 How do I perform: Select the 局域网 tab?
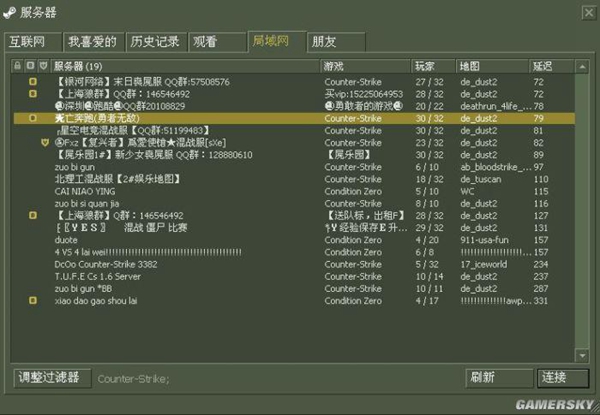[x=277, y=41]
